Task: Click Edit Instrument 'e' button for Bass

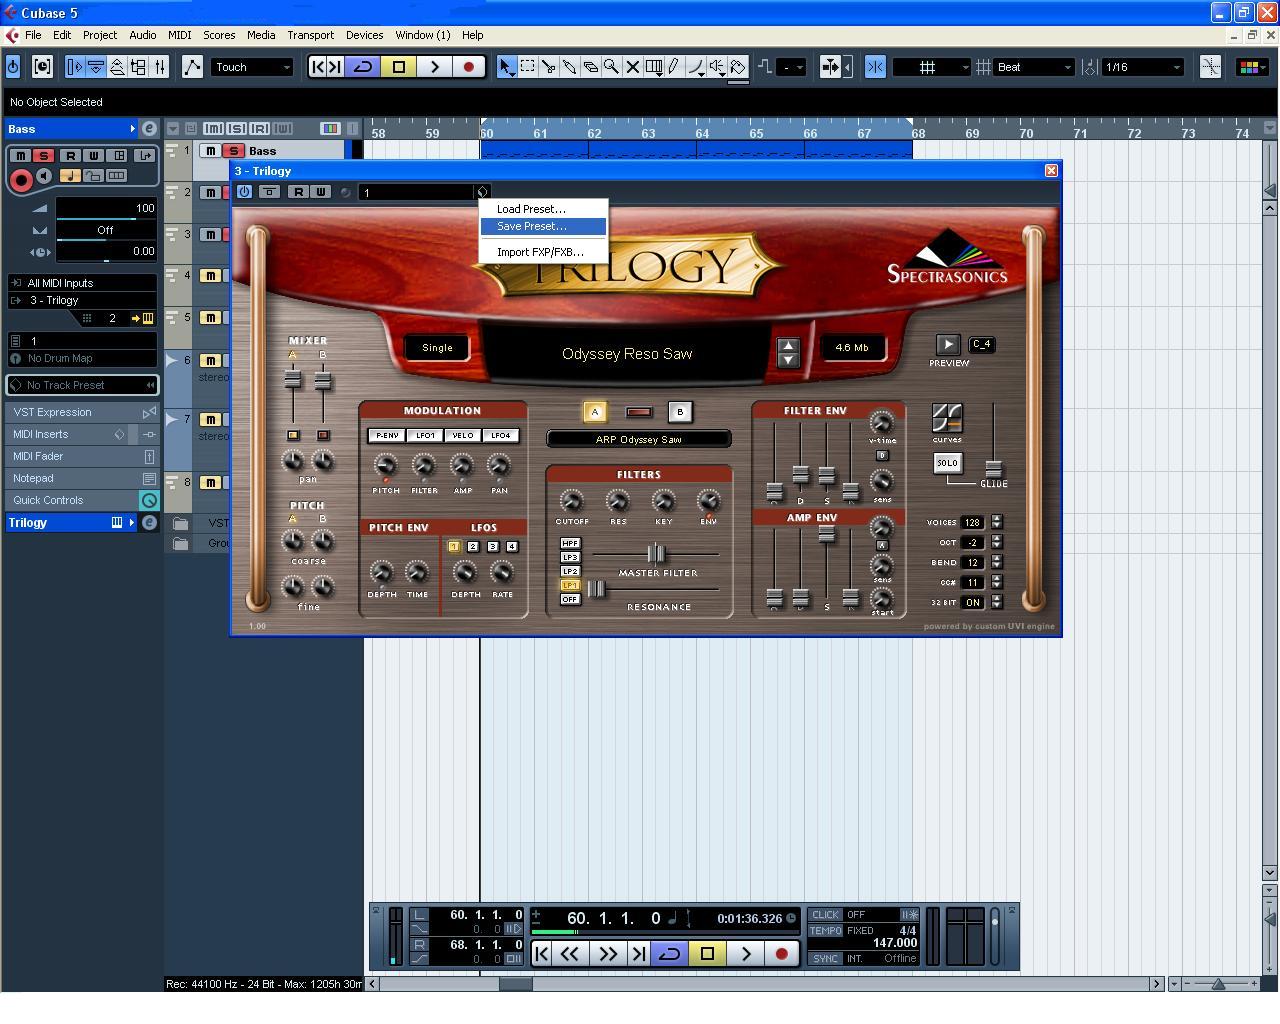Action: [x=149, y=129]
